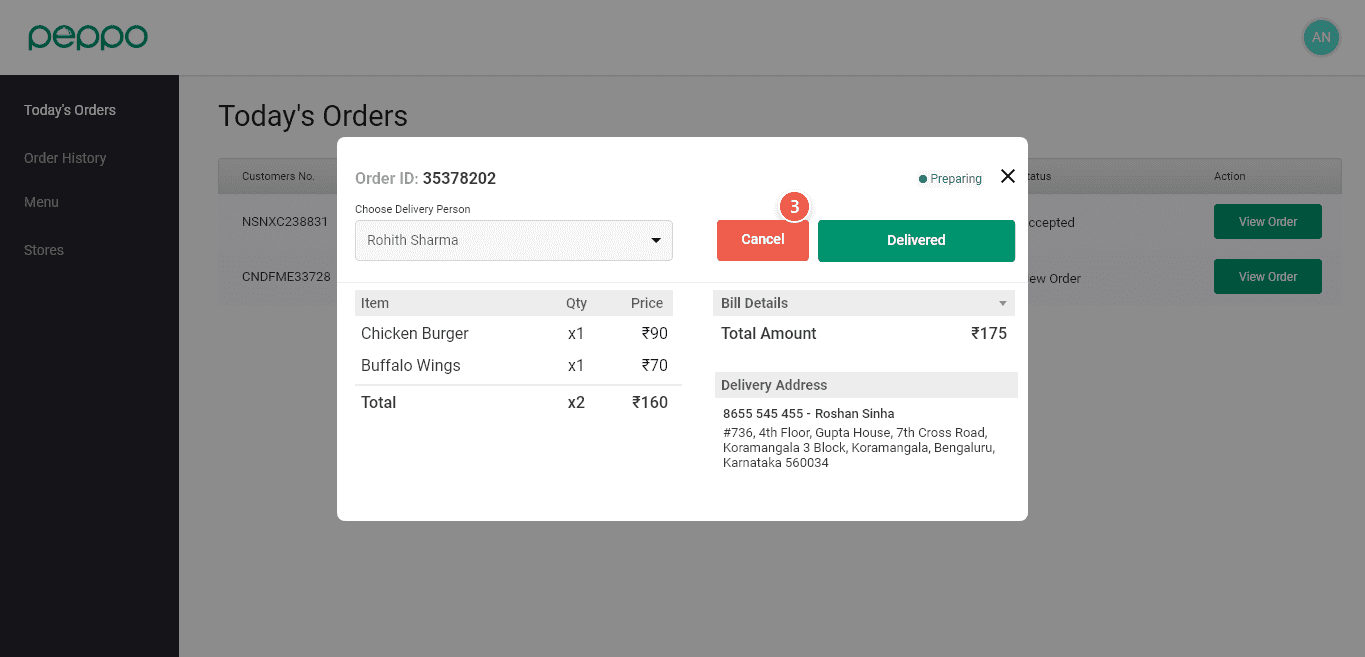Image resolution: width=1365 pixels, height=657 pixels.
Task: Click the peppo logo
Action: (88, 37)
